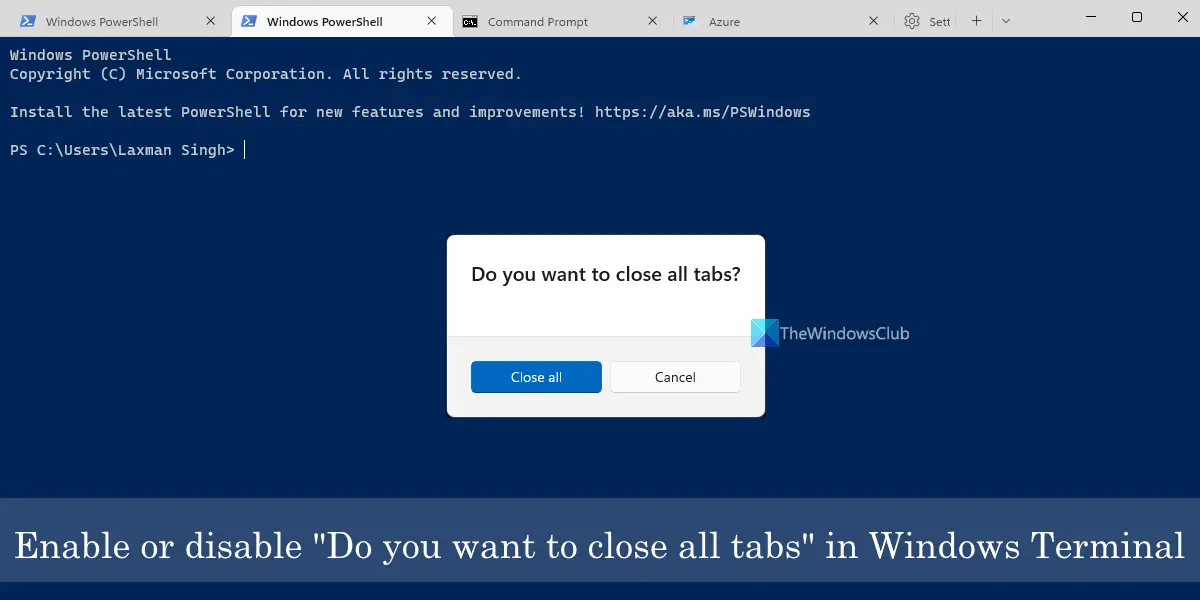Open a new tab with plus button
The width and height of the screenshot is (1200, 600).
point(977,21)
